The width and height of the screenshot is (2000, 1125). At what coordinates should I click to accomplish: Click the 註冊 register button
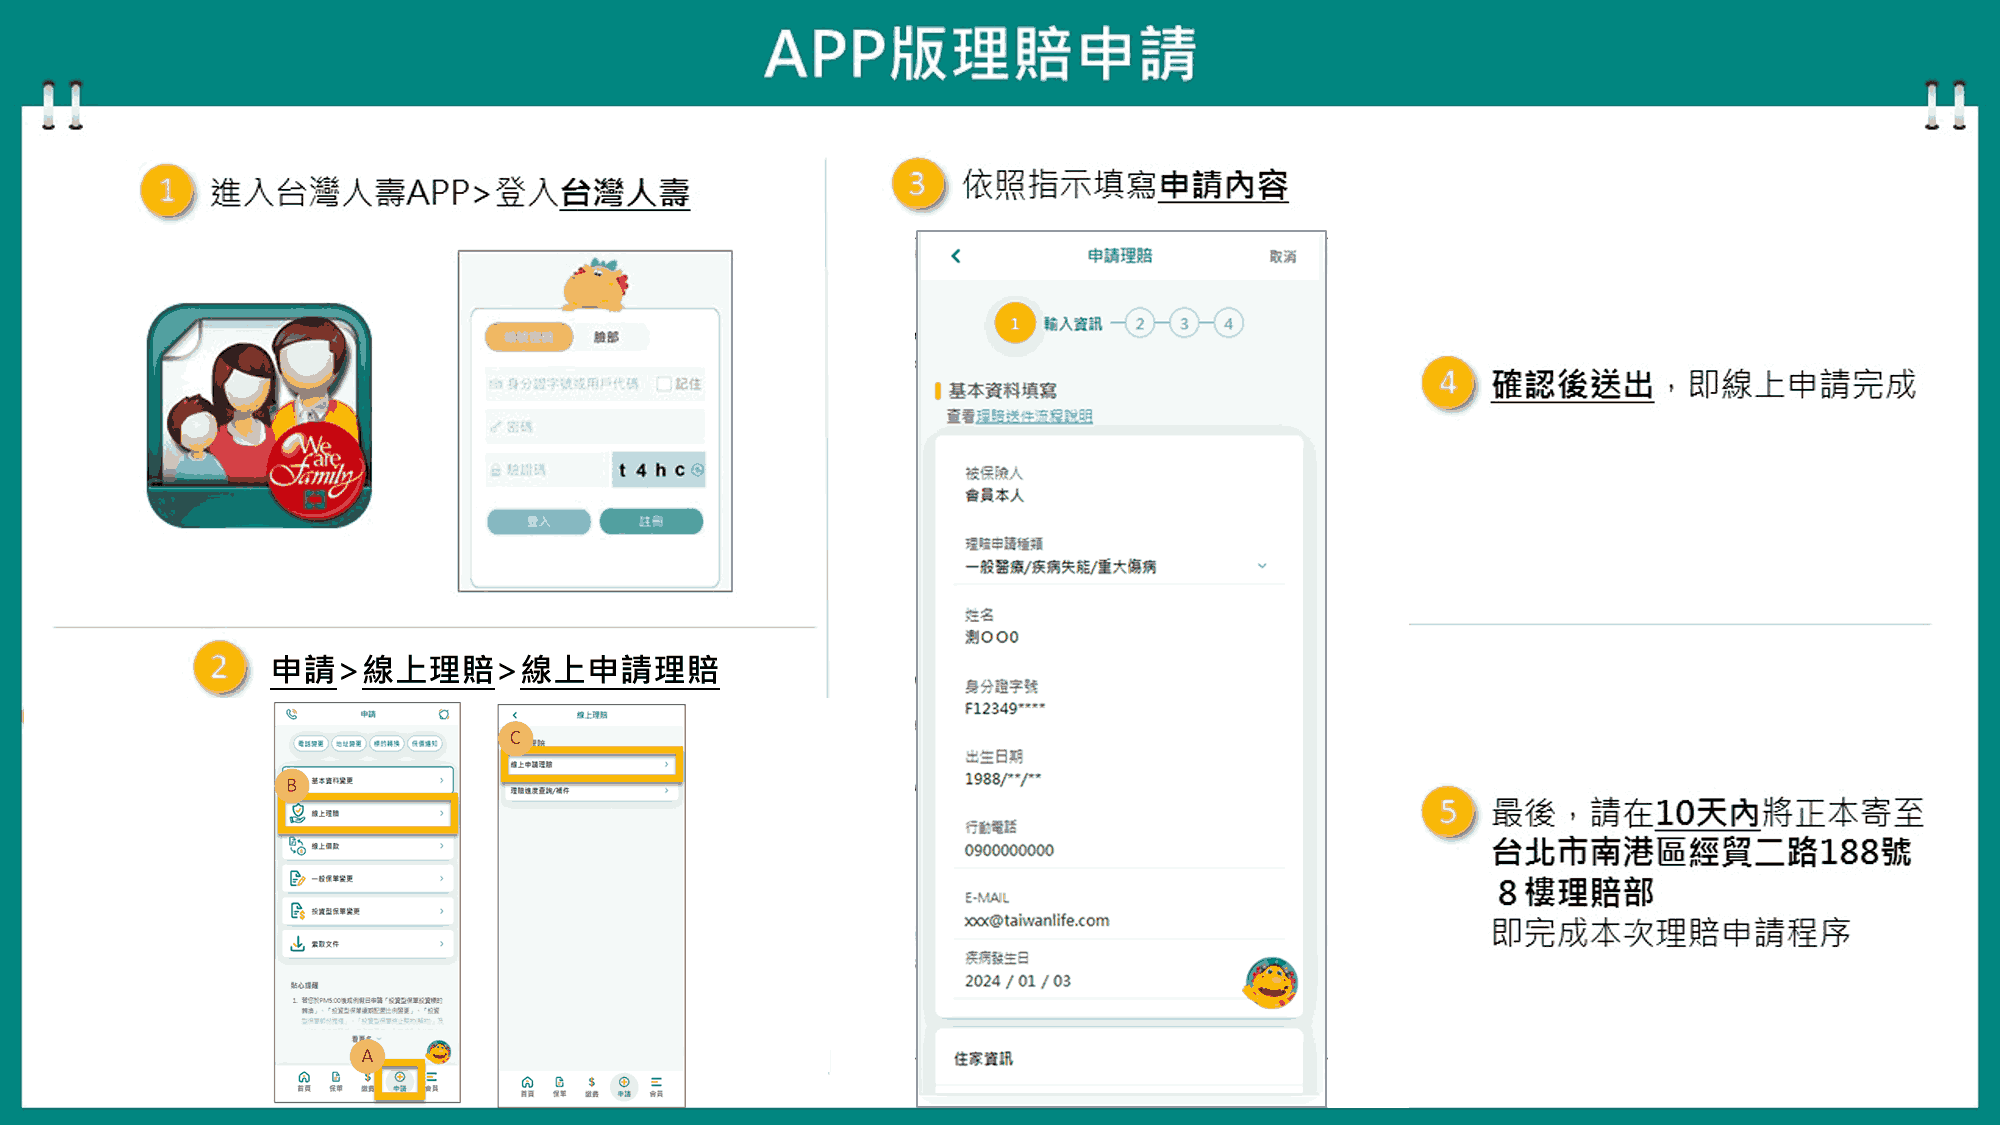[651, 521]
